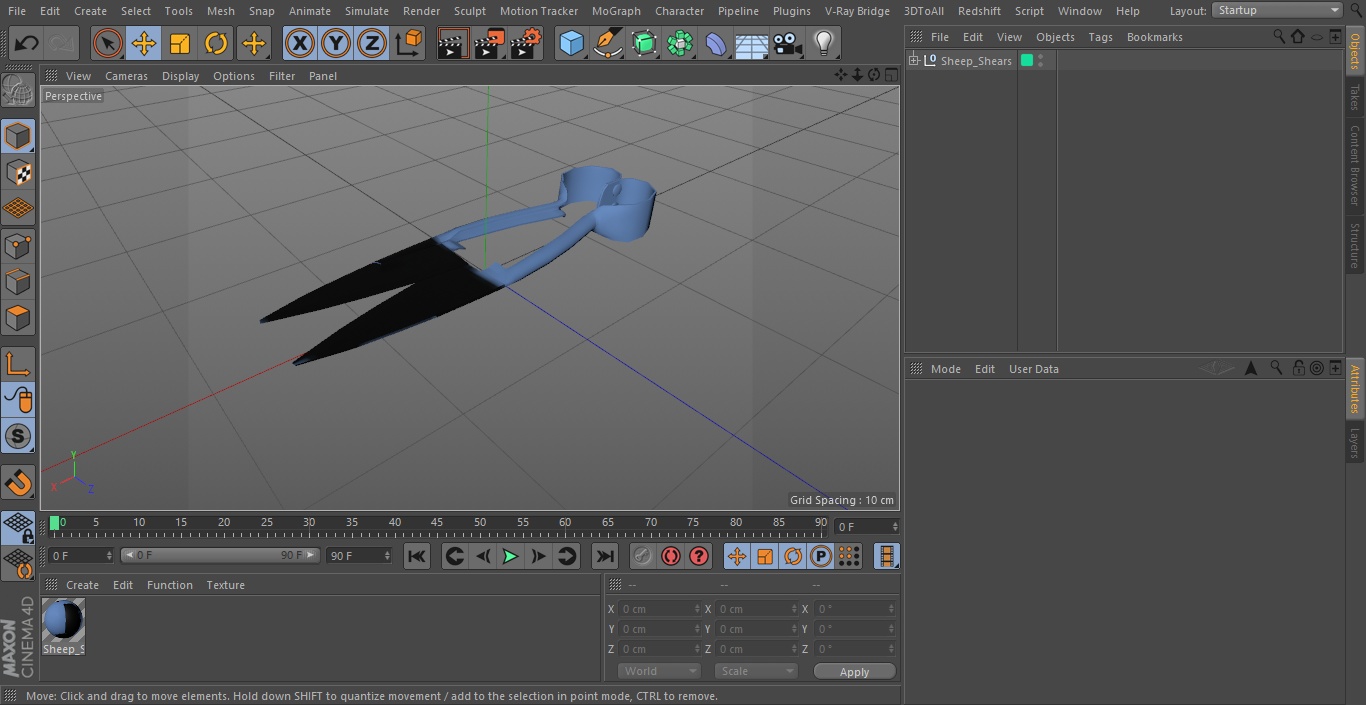Toggle Sheep_Shears visibility dots

coord(1041,61)
